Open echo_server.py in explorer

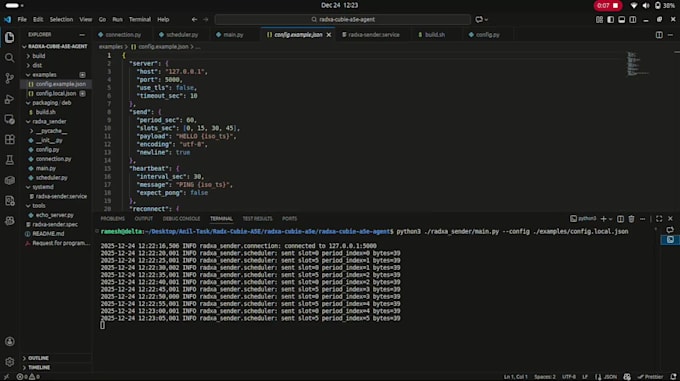56,215
